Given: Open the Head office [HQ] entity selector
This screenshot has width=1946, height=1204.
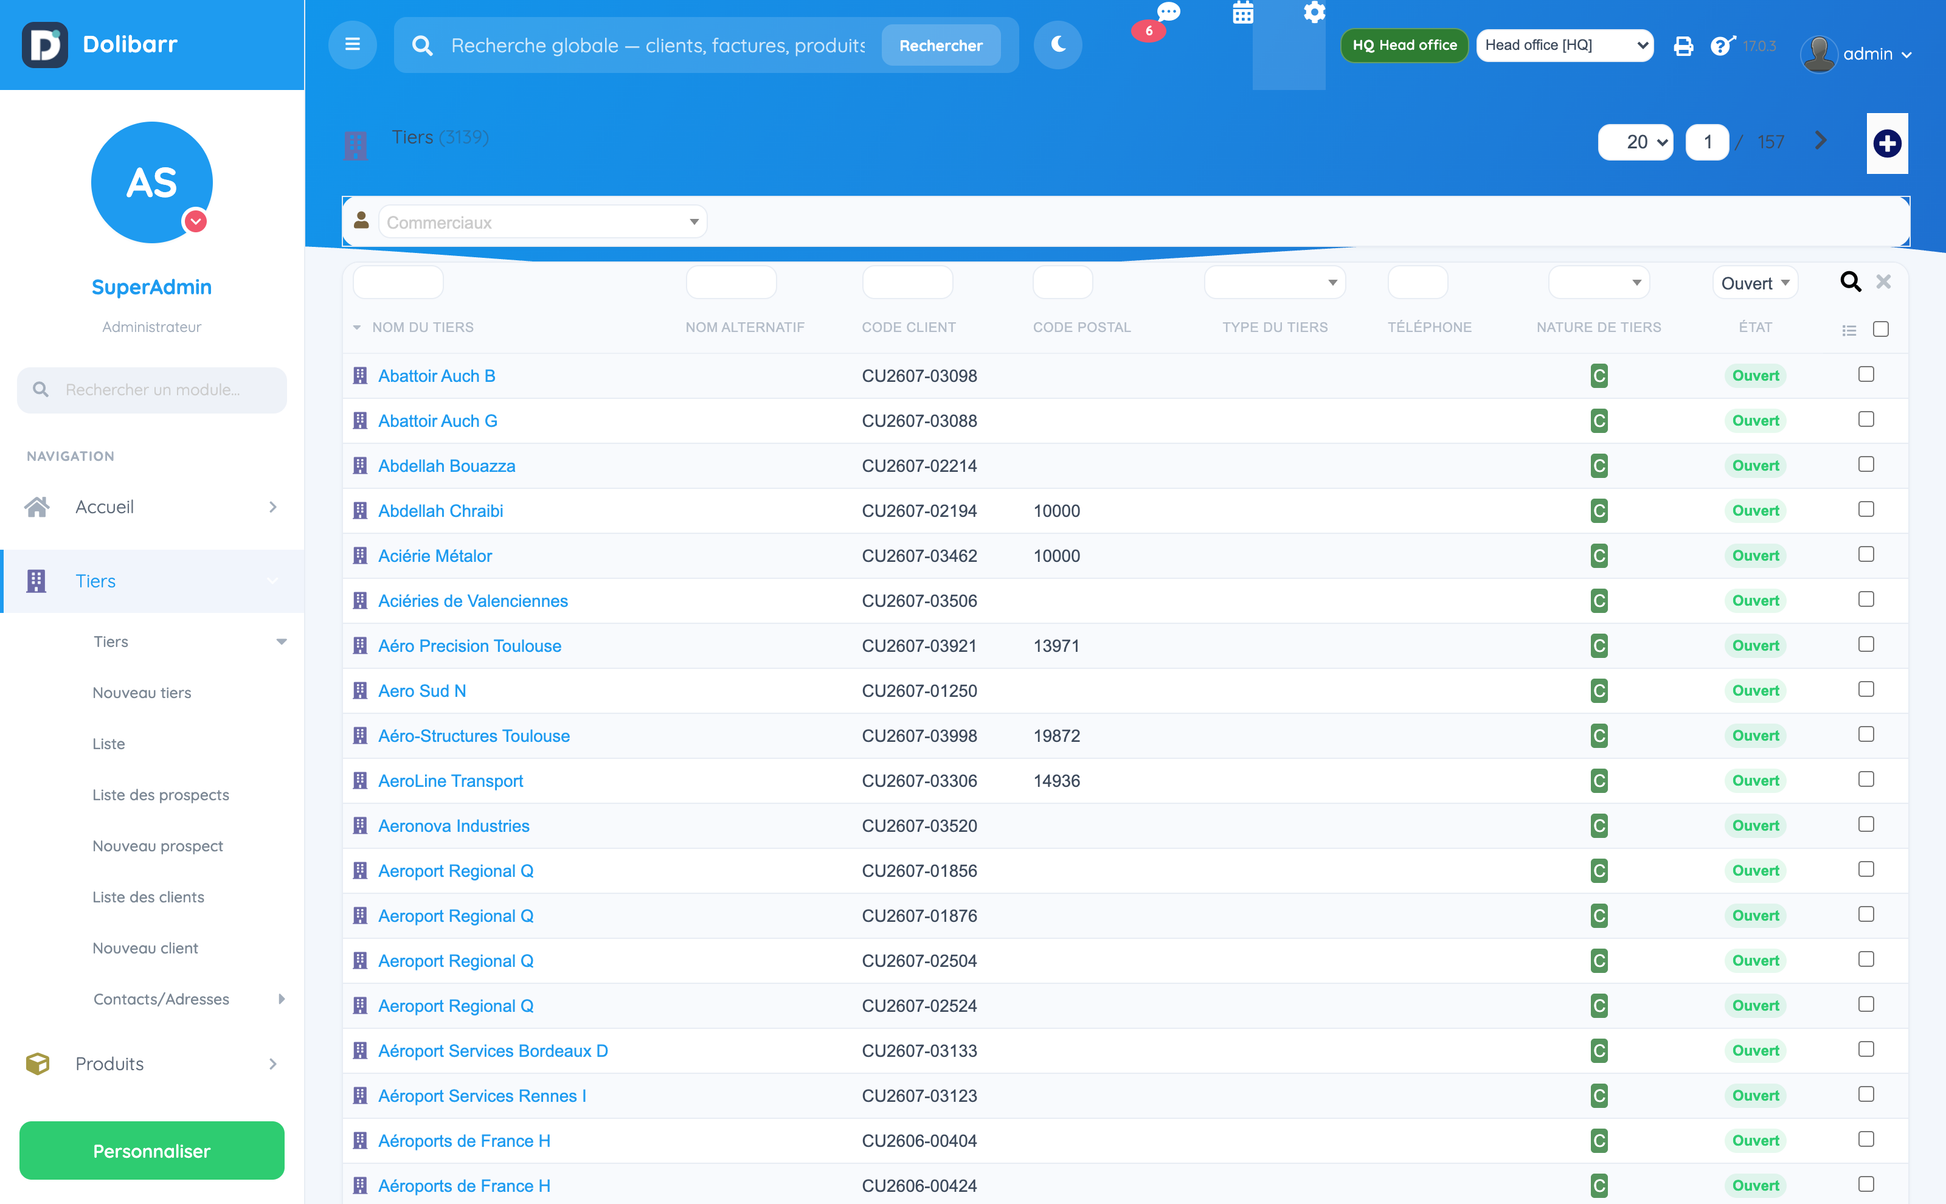Looking at the screenshot, I should coord(1564,45).
